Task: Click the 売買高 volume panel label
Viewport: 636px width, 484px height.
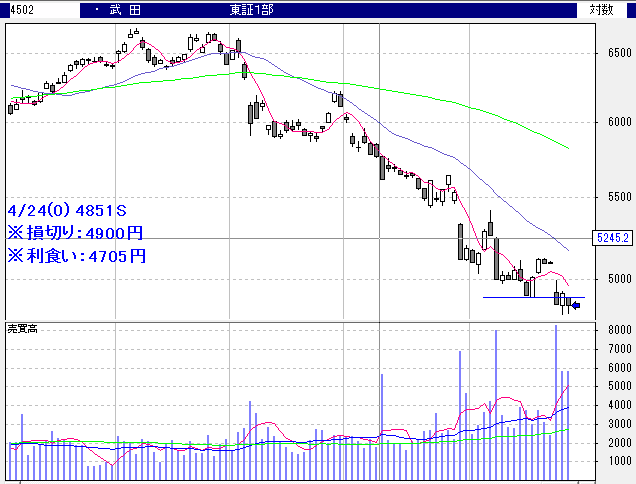Action: (23, 328)
